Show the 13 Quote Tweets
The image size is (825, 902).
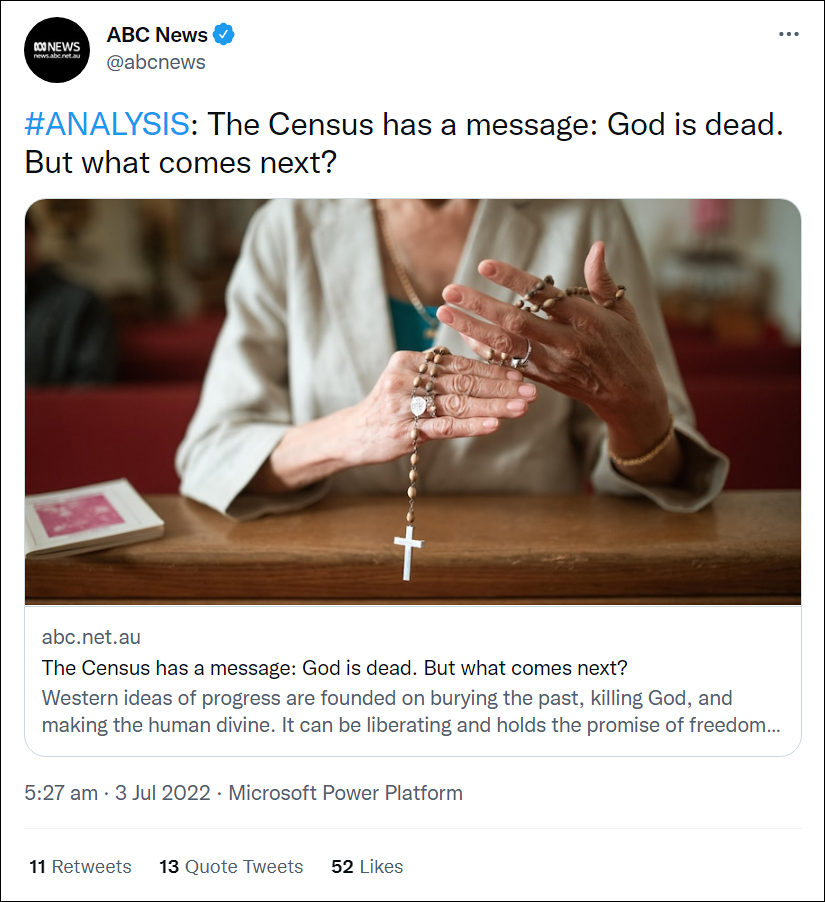point(231,866)
